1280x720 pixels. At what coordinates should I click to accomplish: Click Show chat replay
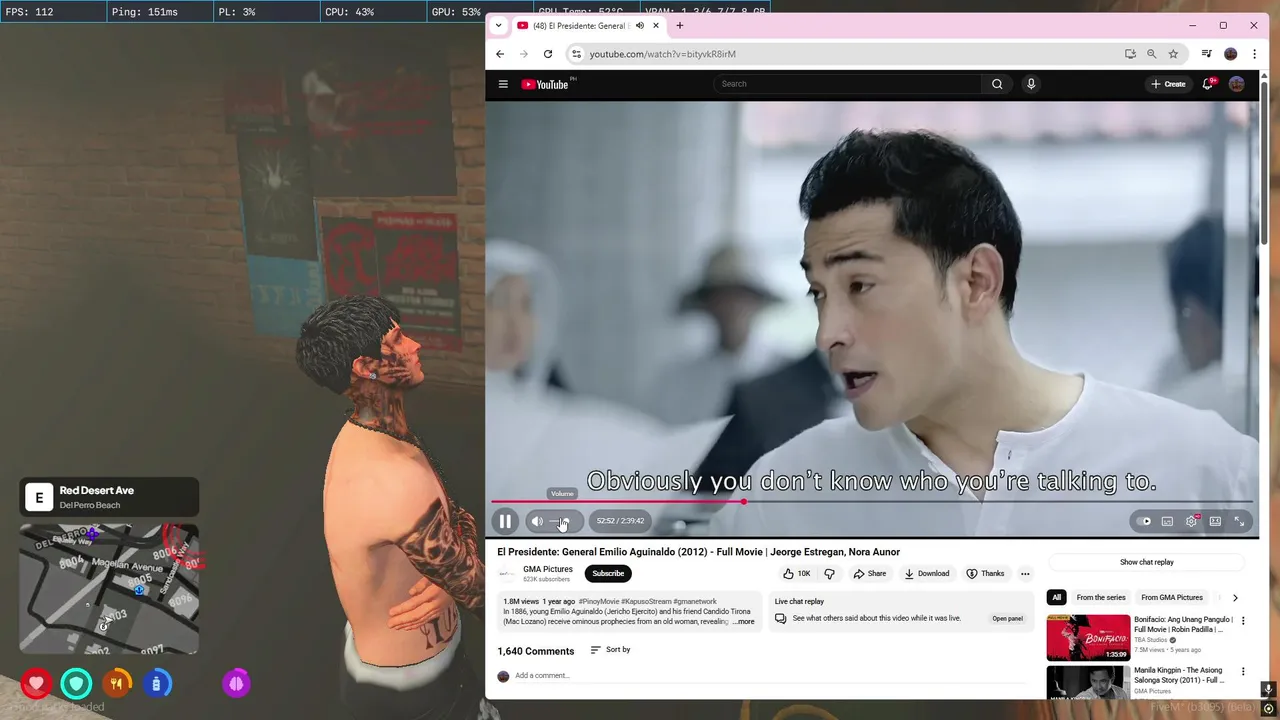coord(1146,562)
